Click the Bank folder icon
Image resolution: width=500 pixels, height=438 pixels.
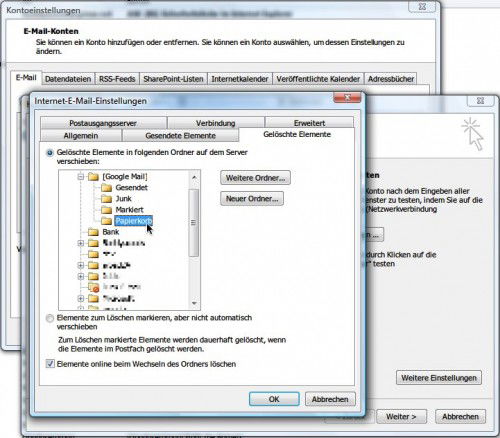pos(93,232)
